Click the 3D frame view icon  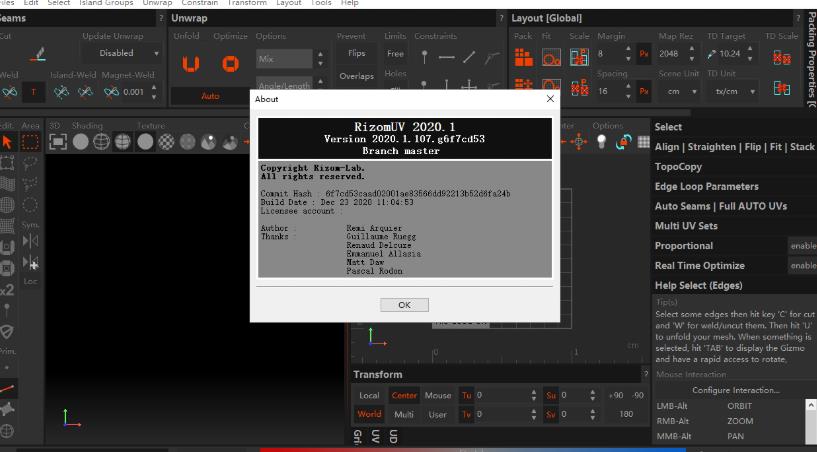click(58, 142)
